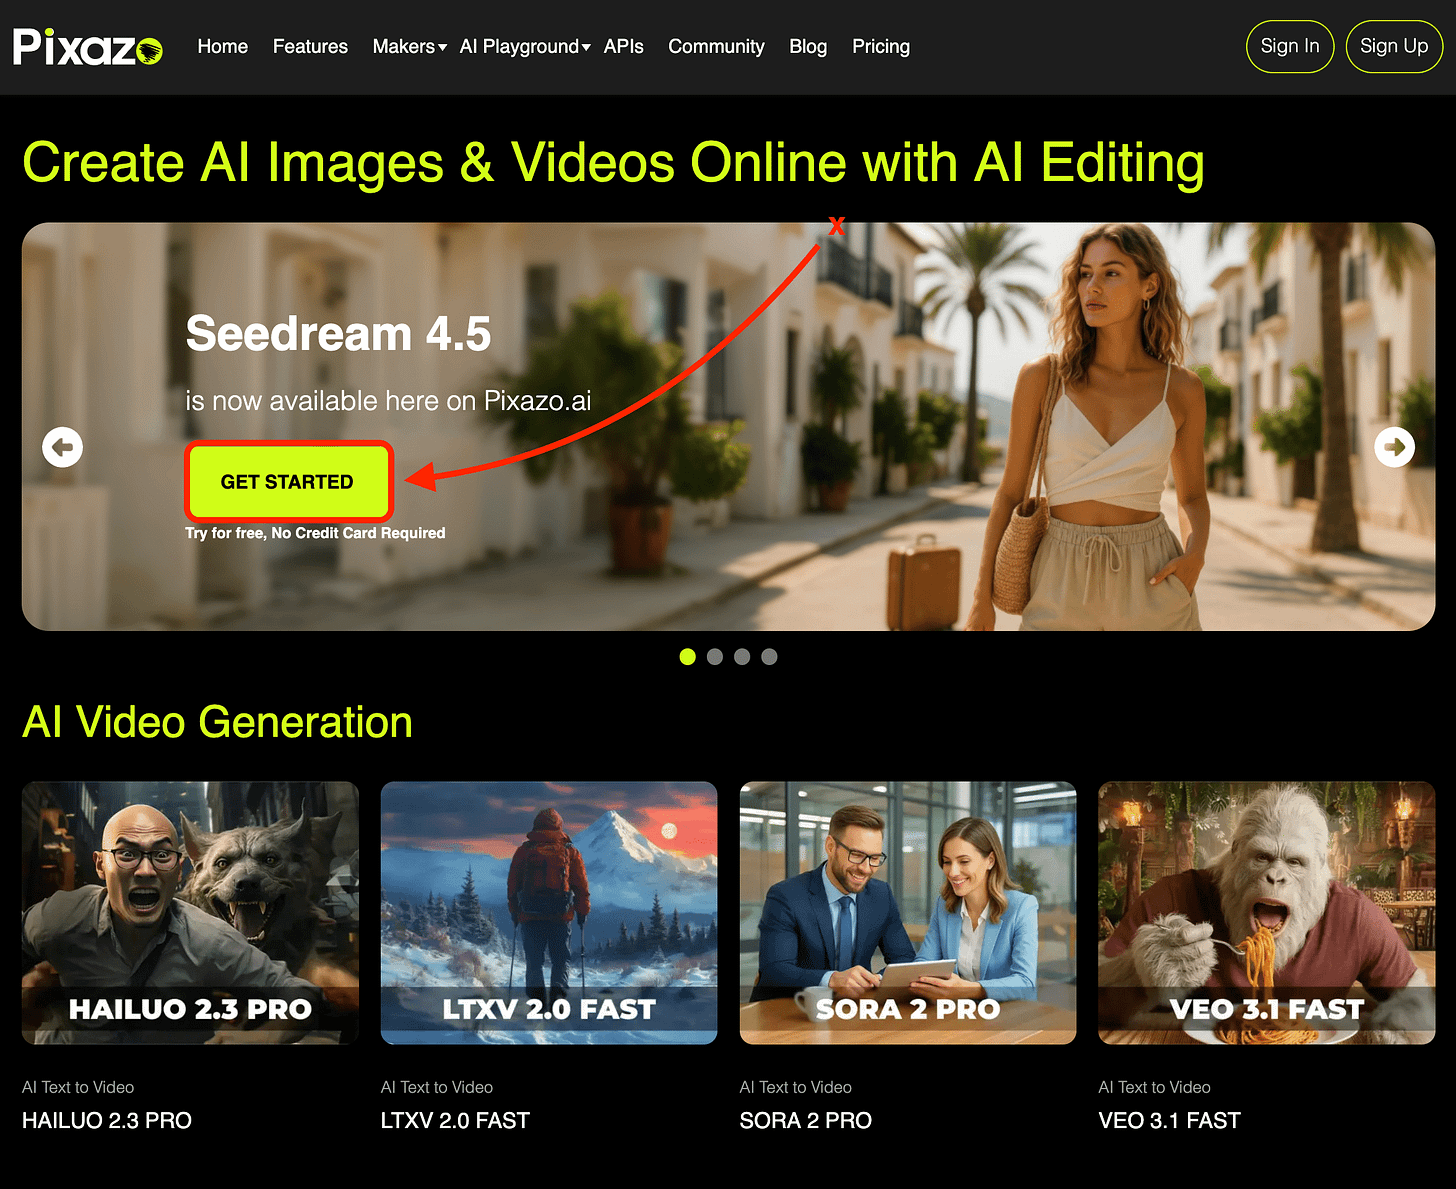The height and width of the screenshot is (1189, 1456).
Task: Expand the AI Playground dropdown menu
Action: point(525,47)
